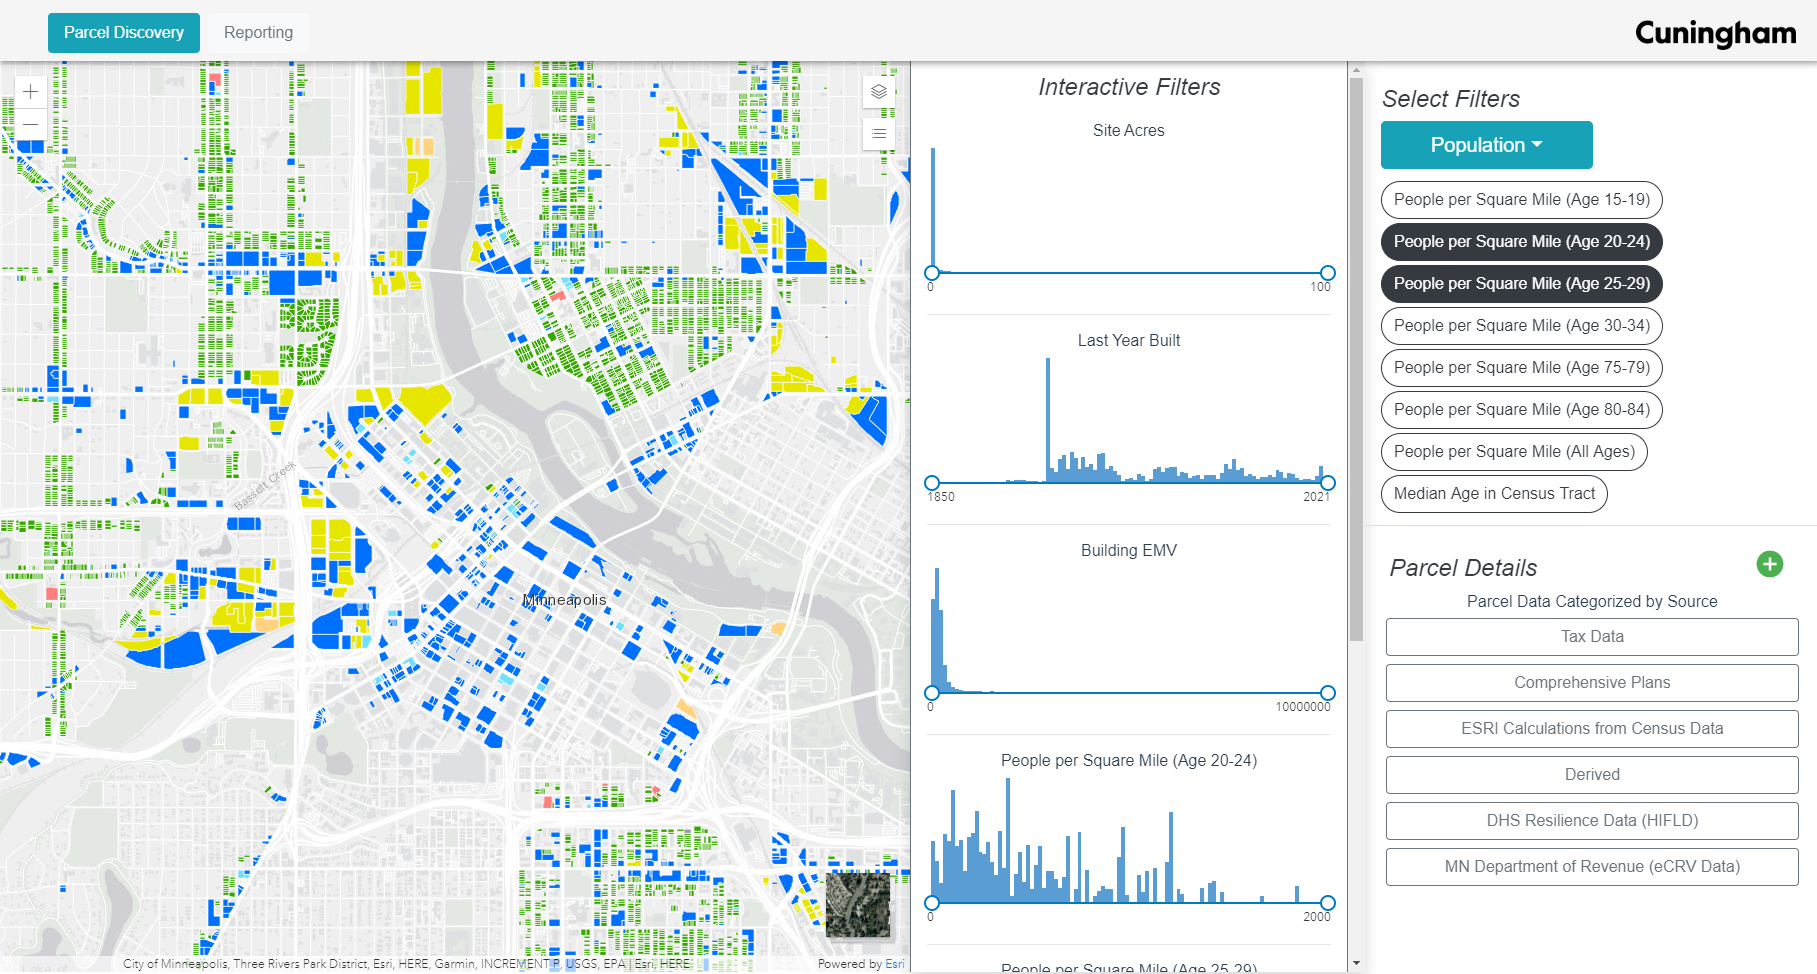
Task: Expand the Comprehensive Plans category
Action: pos(1592,683)
